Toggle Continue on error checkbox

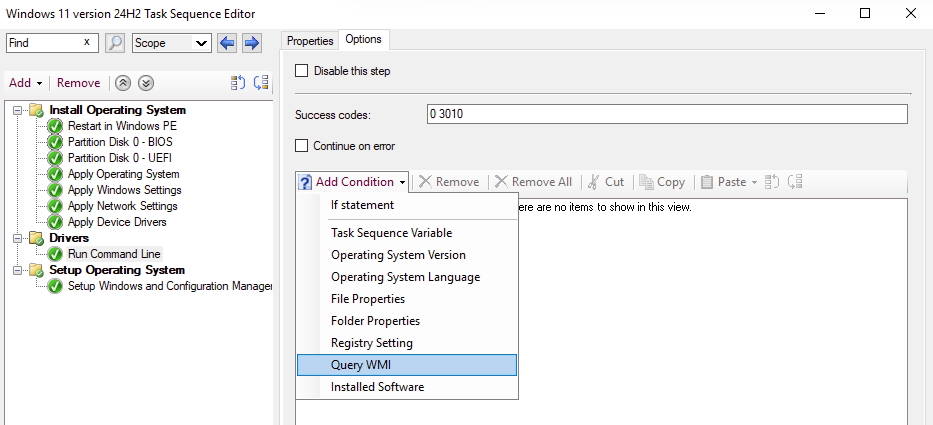302,146
